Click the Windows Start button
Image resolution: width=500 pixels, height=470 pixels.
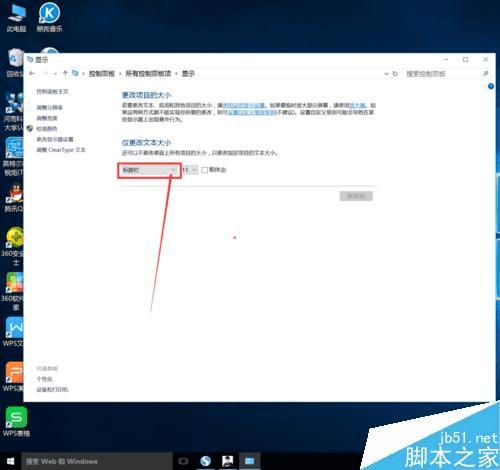point(10,461)
